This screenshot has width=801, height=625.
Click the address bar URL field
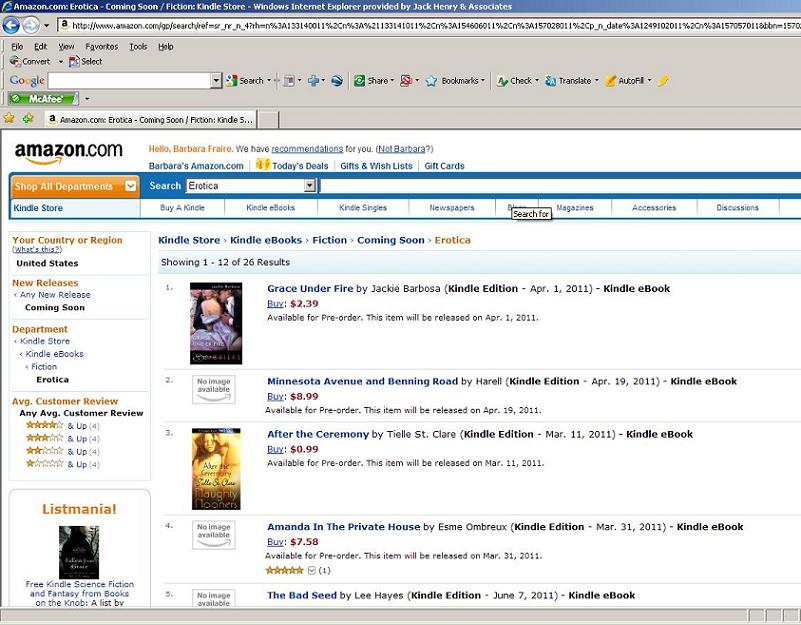pos(429,25)
